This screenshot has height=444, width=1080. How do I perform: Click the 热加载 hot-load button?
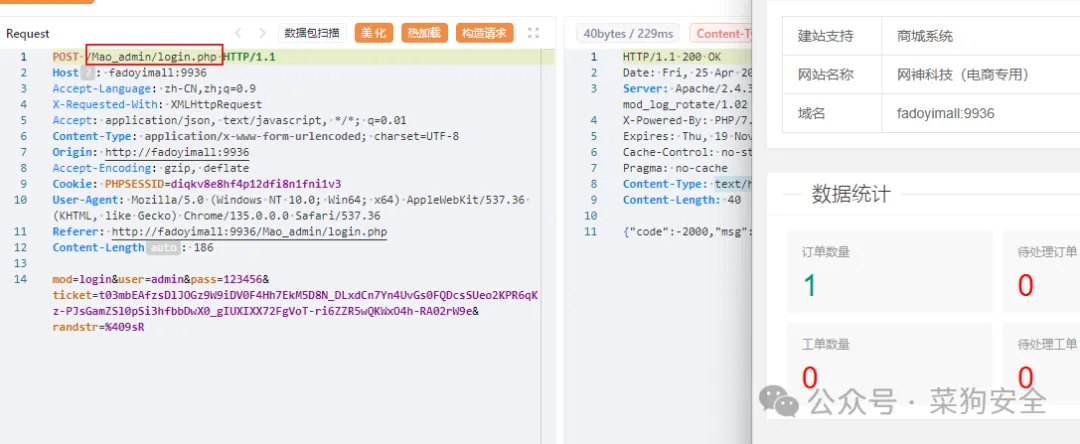coord(424,32)
